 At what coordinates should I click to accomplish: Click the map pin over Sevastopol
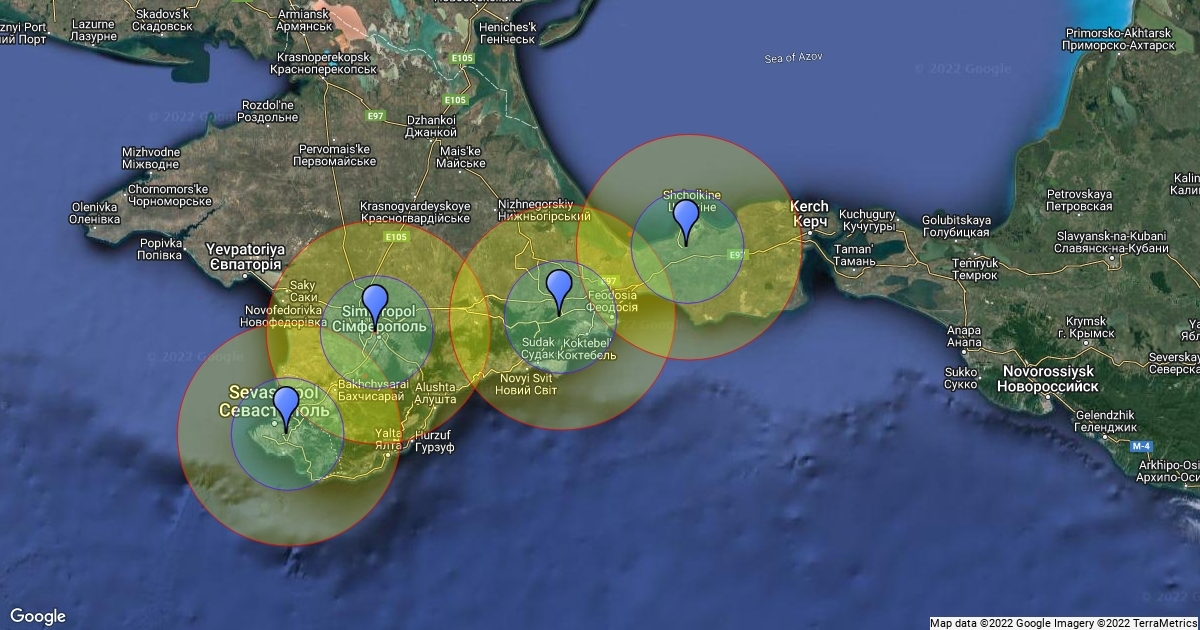pyautogui.click(x=286, y=406)
